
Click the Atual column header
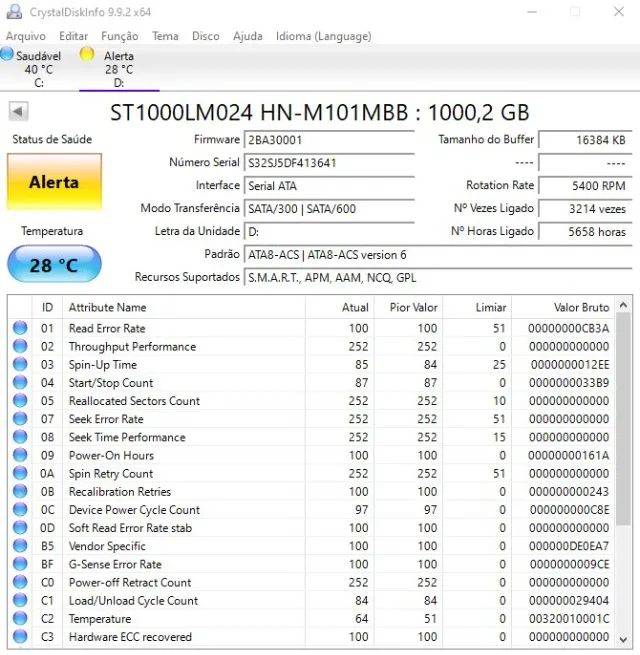(x=340, y=307)
